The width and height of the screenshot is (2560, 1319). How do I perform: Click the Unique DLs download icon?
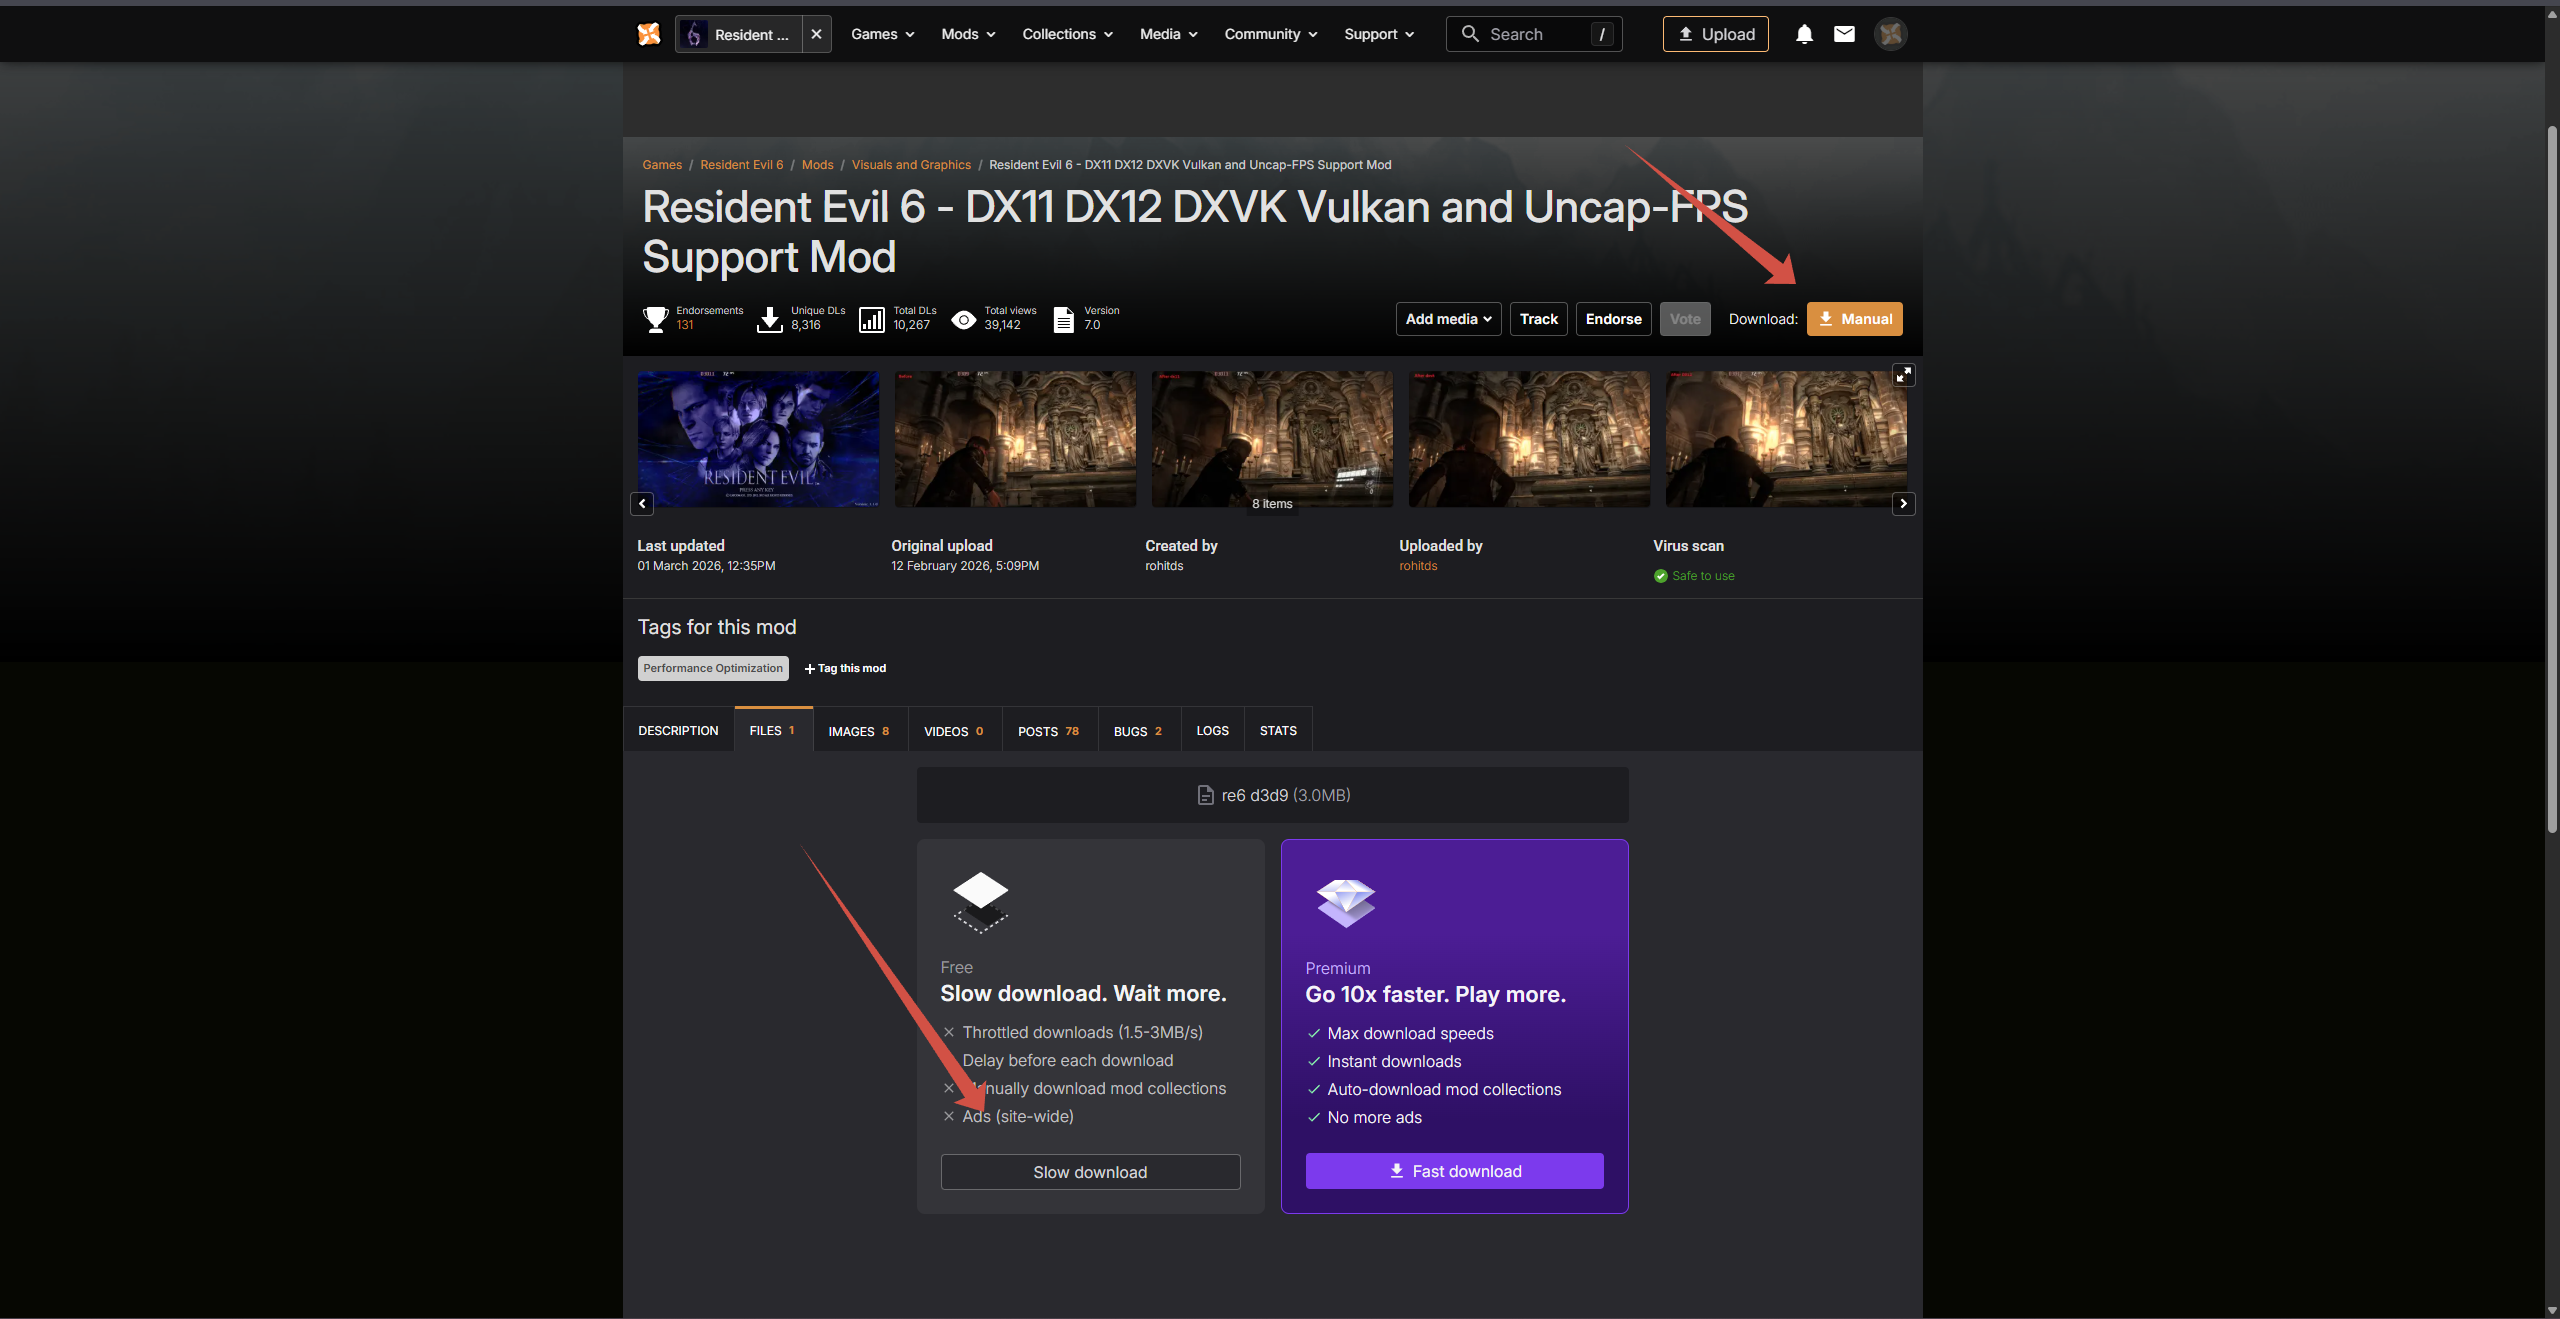tap(770, 319)
